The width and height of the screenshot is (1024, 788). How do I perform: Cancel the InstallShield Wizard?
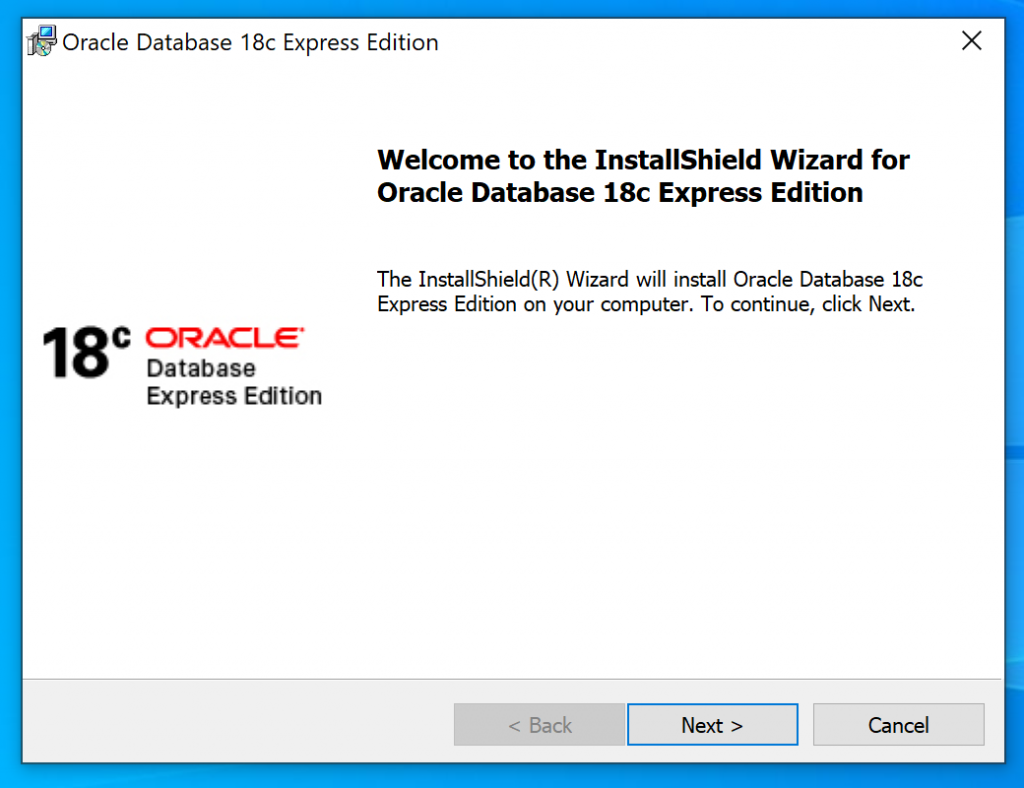click(898, 725)
